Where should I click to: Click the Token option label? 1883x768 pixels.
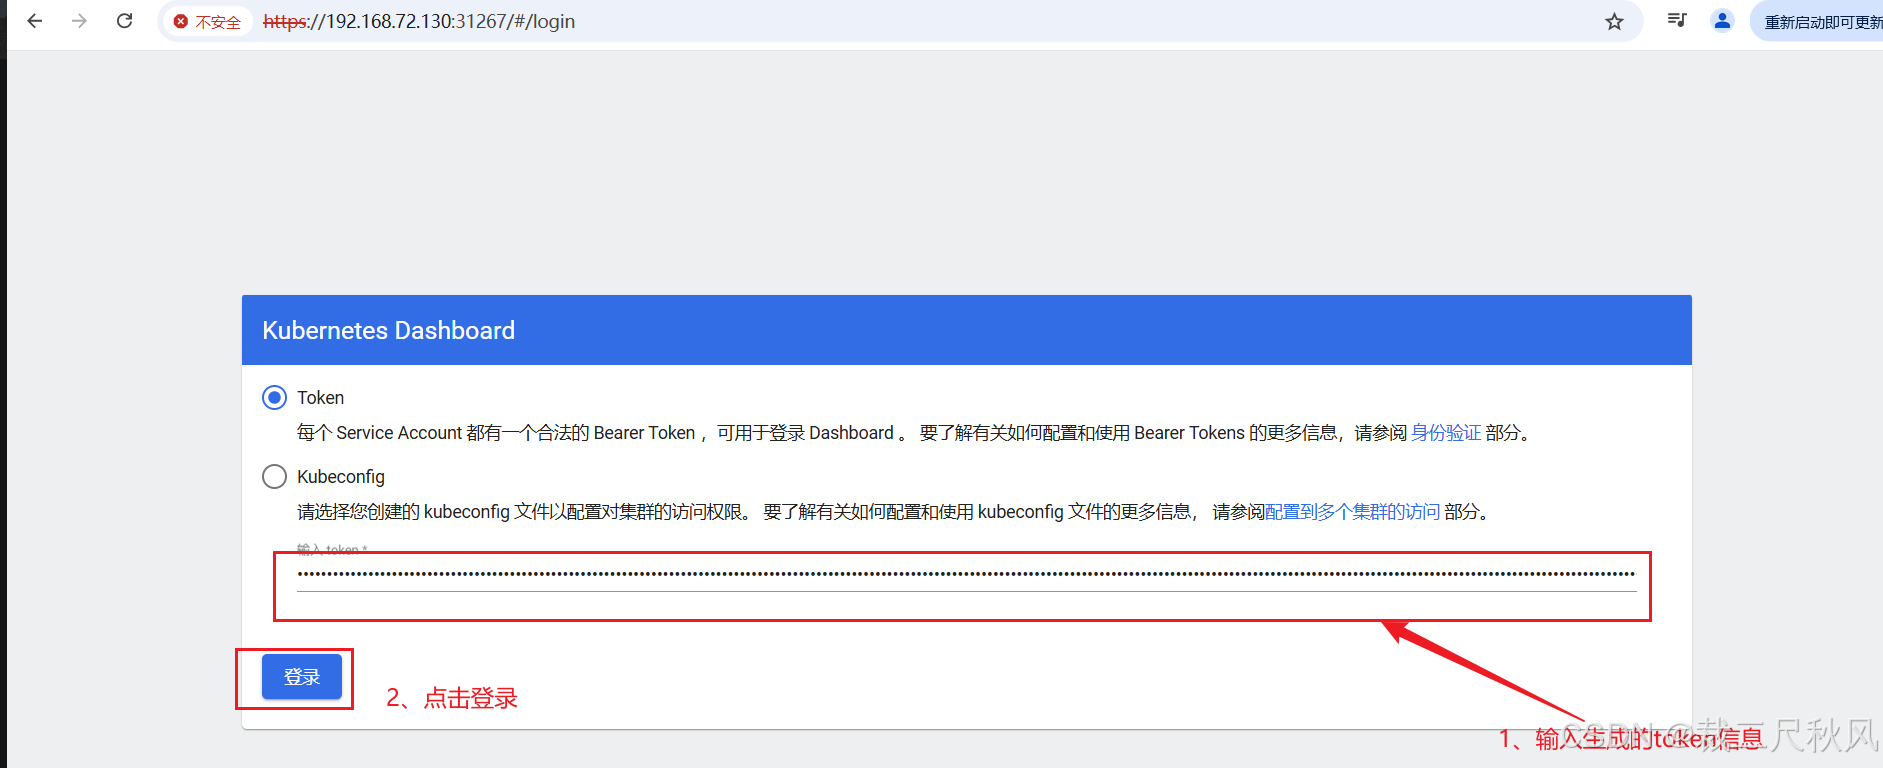click(x=320, y=398)
